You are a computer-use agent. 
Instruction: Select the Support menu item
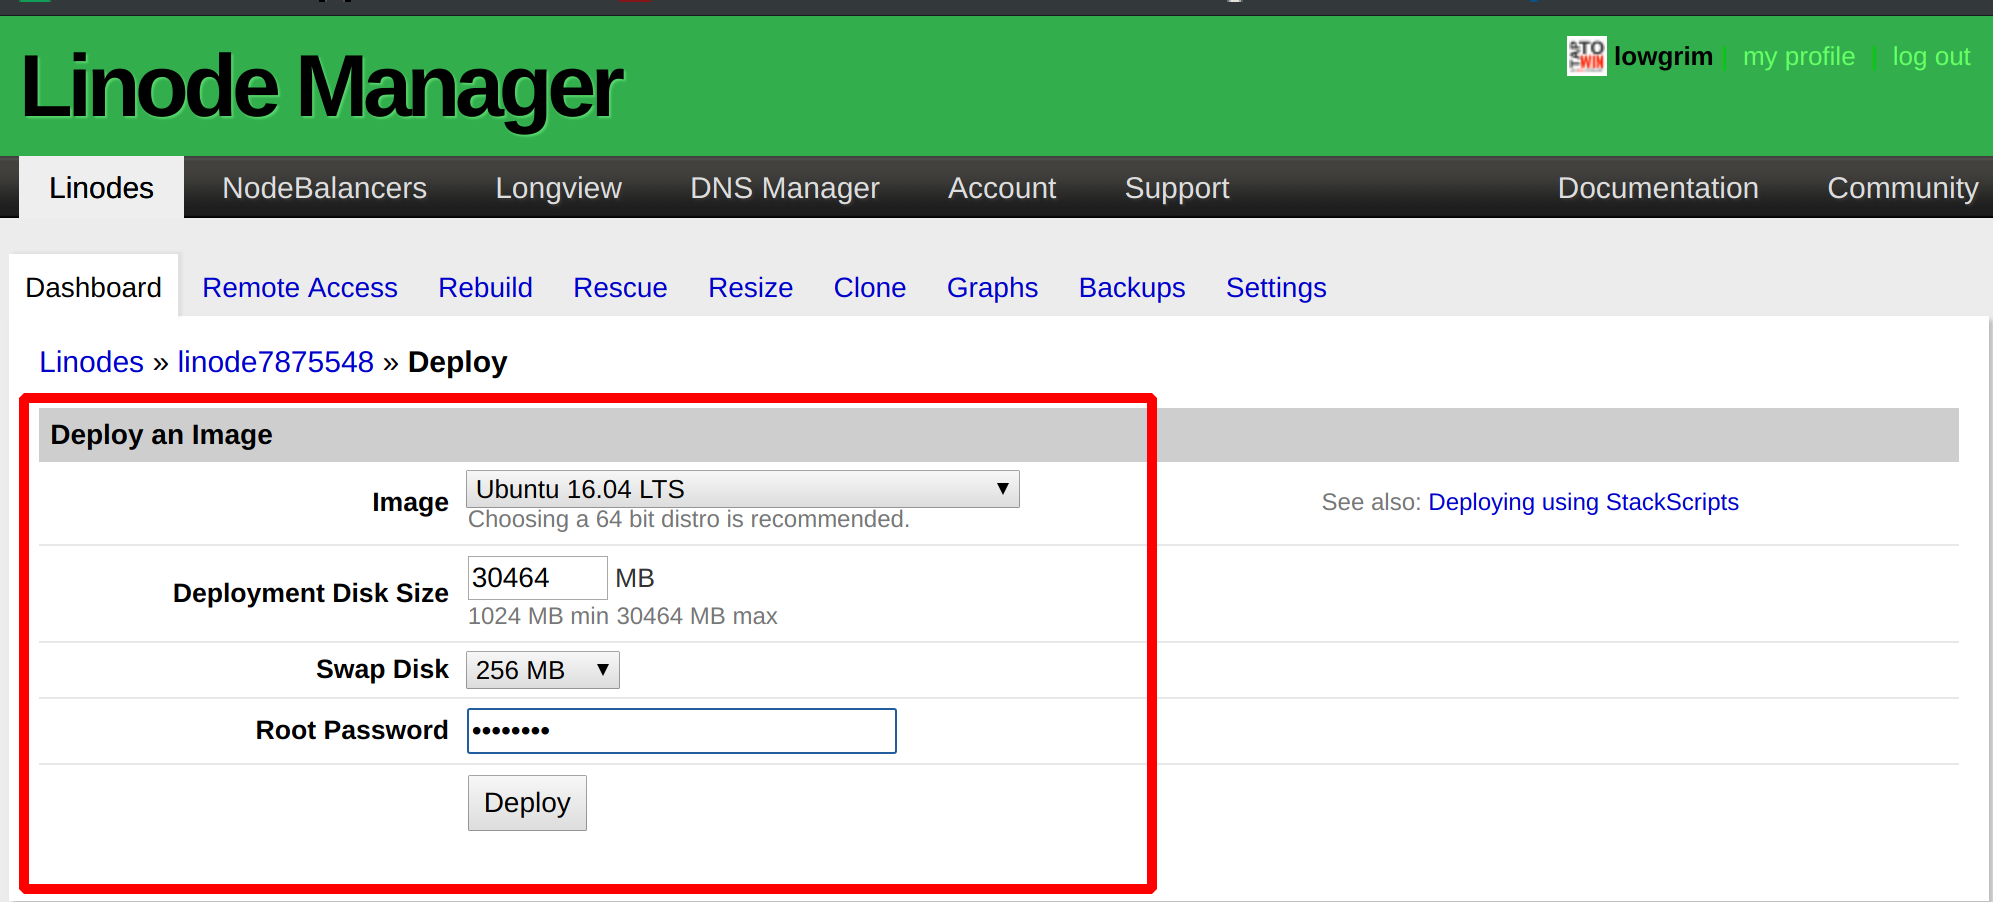tap(1176, 188)
